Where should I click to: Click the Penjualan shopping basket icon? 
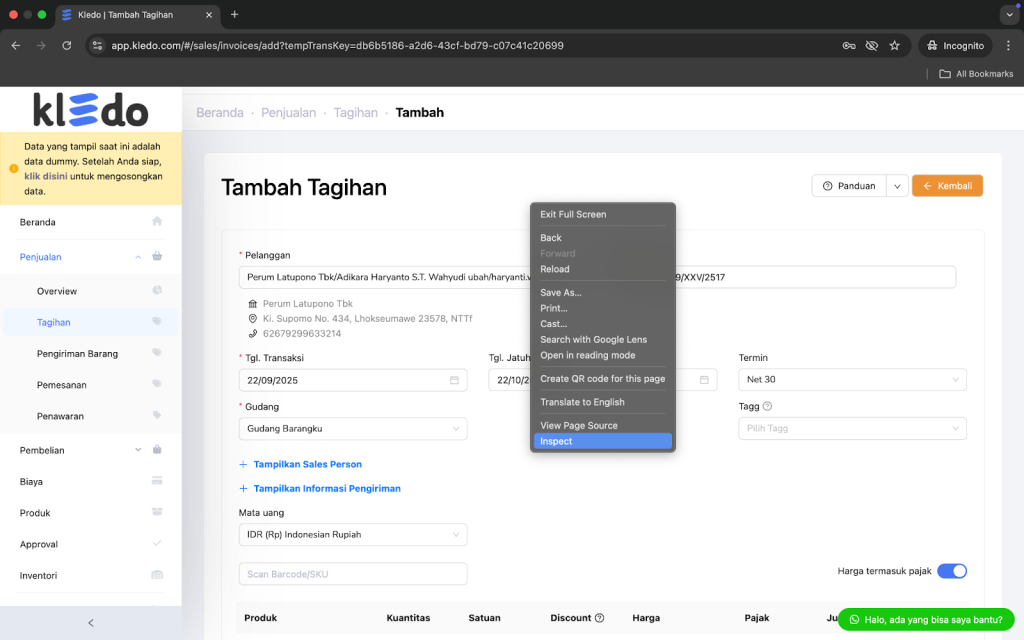pyautogui.click(x=157, y=257)
